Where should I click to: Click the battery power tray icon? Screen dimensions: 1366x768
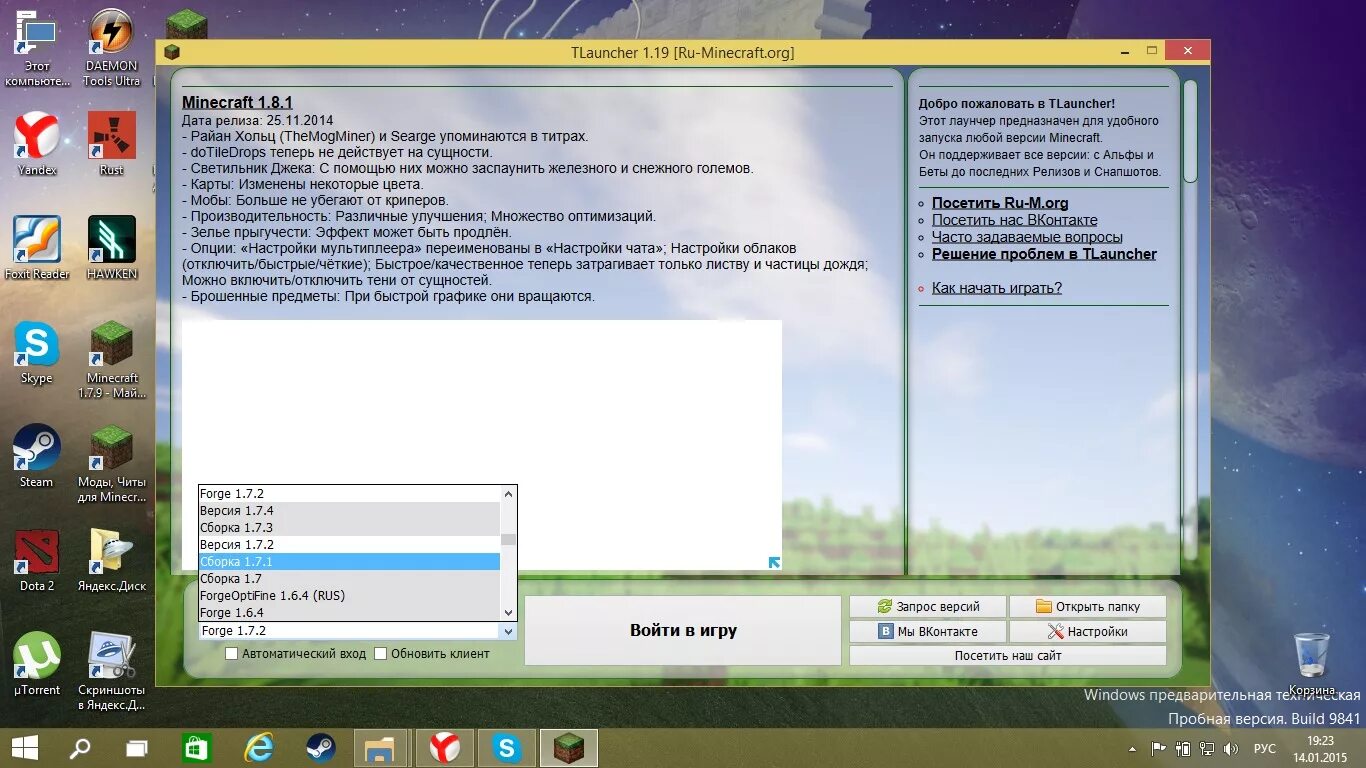click(x=1183, y=748)
